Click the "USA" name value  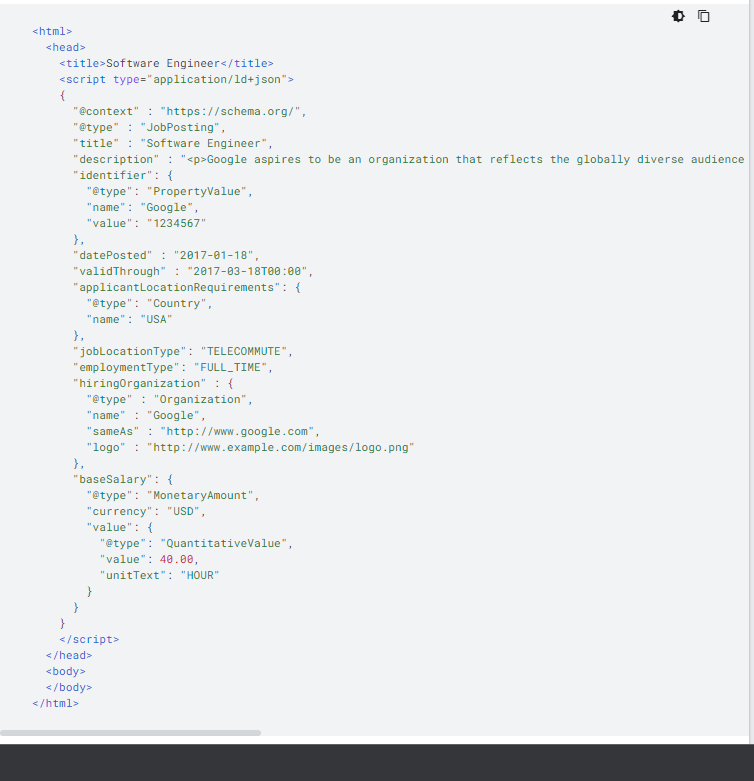(x=156, y=319)
